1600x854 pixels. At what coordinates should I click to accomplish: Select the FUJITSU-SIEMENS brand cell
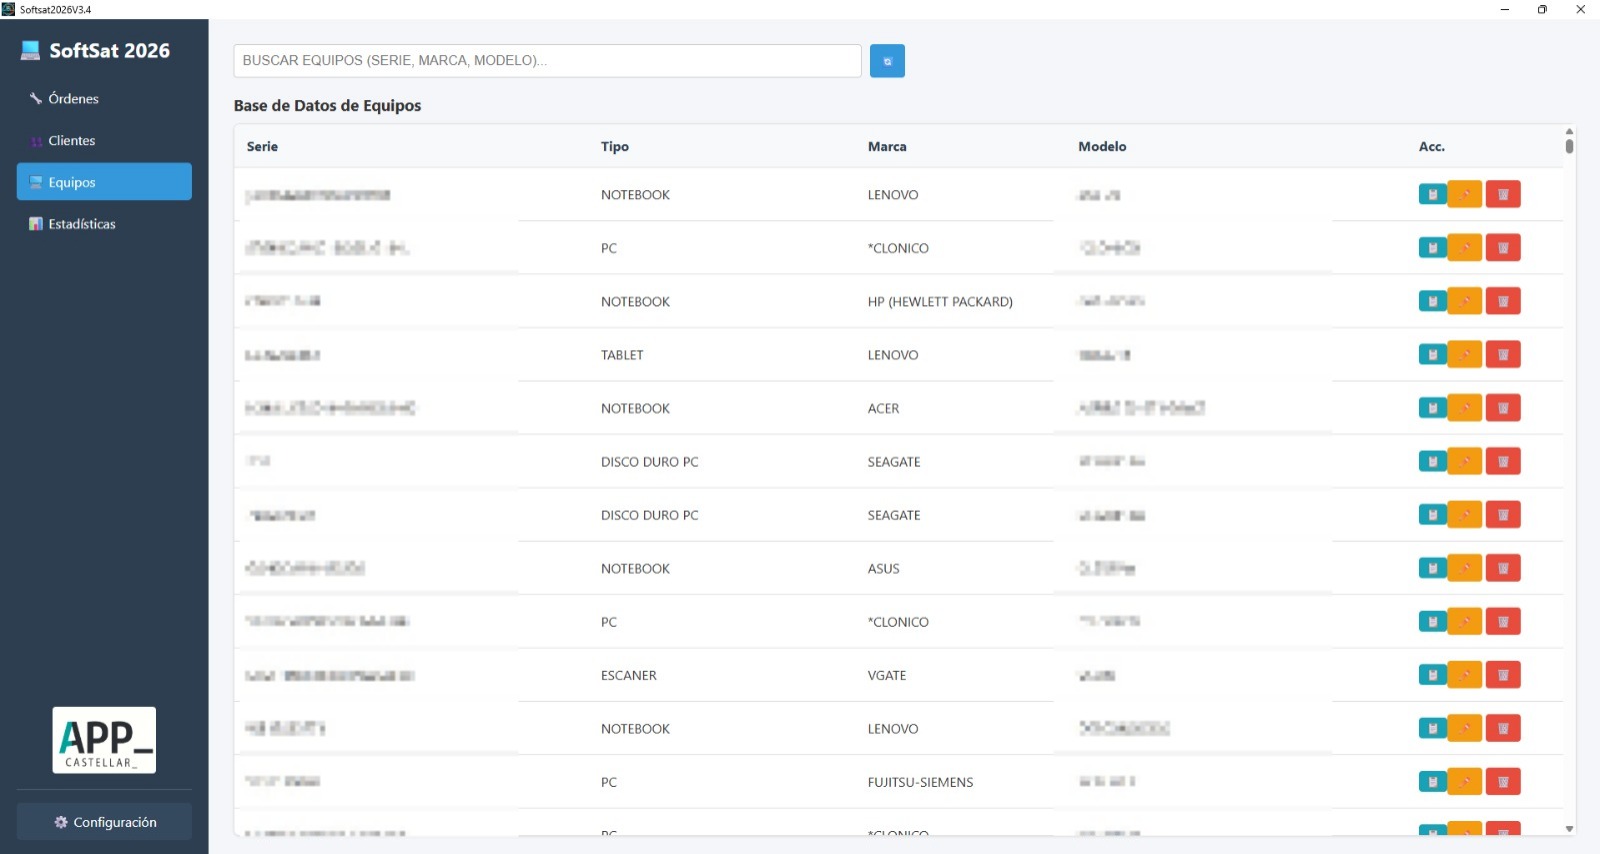point(920,782)
